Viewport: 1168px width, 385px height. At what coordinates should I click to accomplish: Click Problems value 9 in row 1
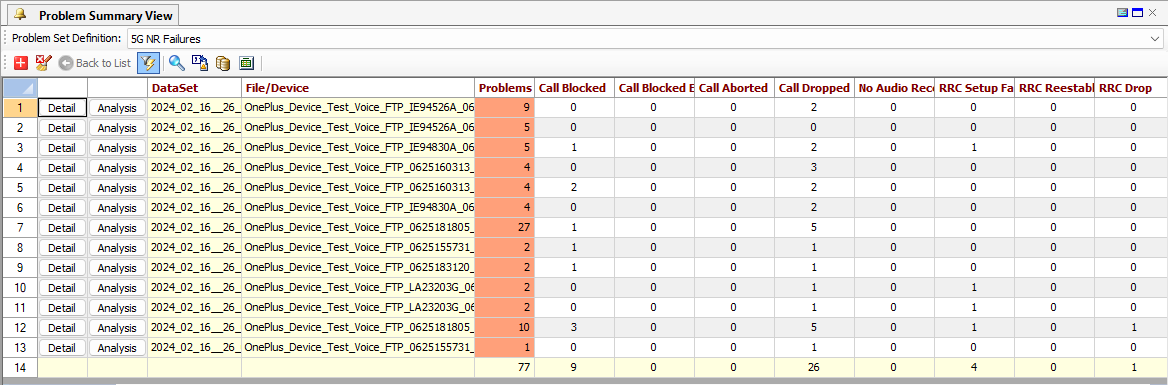pyautogui.click(x=504, y=107)
